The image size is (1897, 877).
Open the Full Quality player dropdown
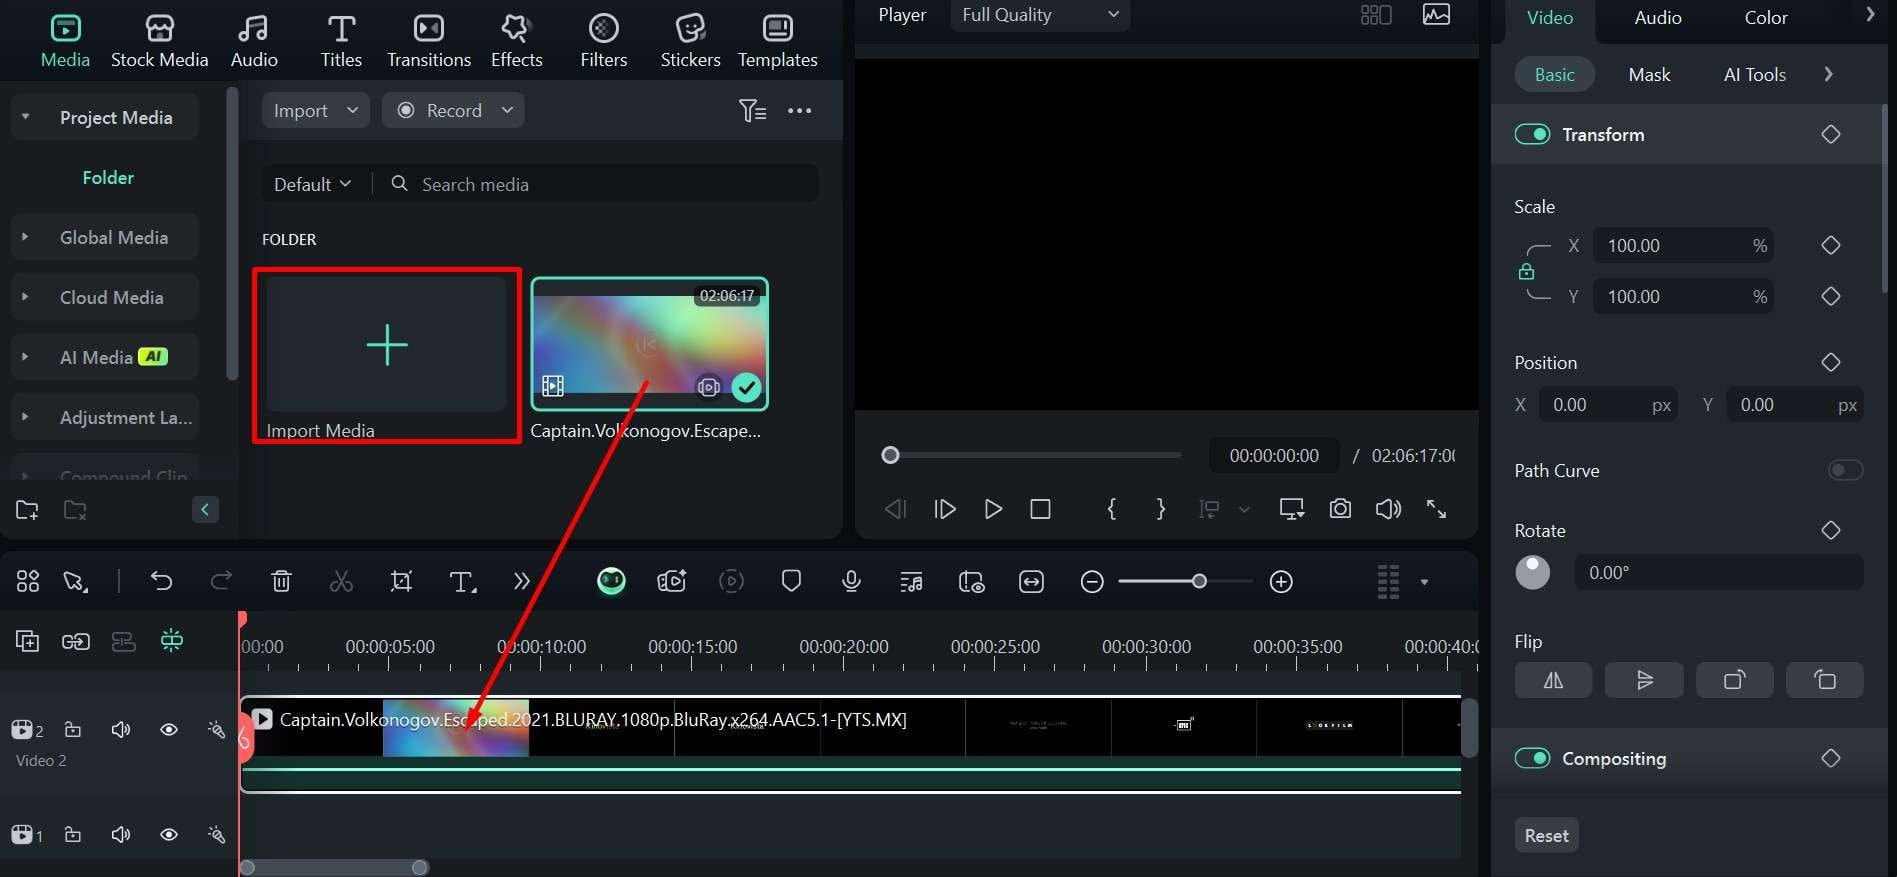(1040, 15)
